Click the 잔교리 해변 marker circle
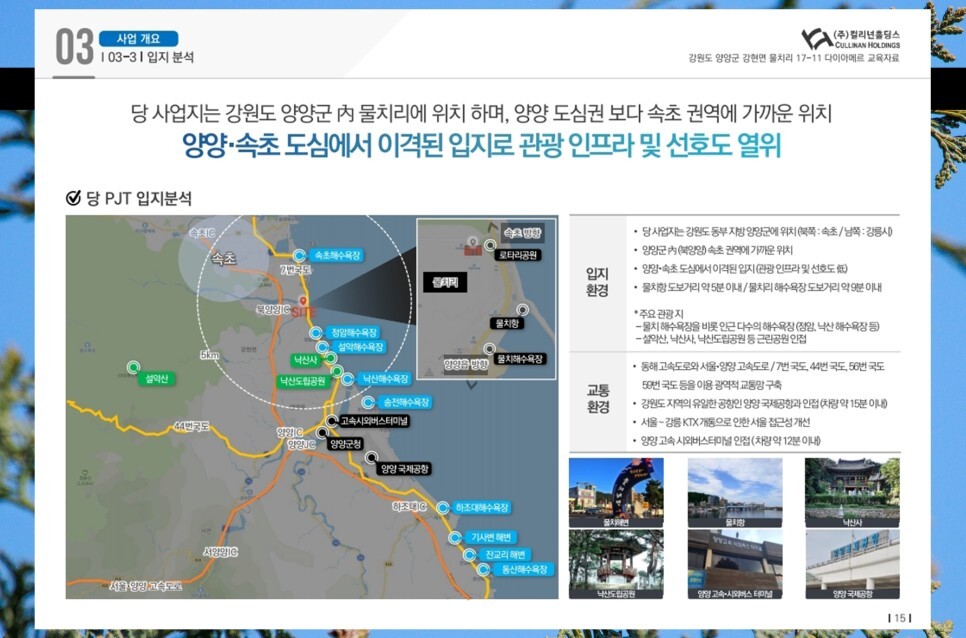This screenshot has height=638, width=966. click(469, 555)
